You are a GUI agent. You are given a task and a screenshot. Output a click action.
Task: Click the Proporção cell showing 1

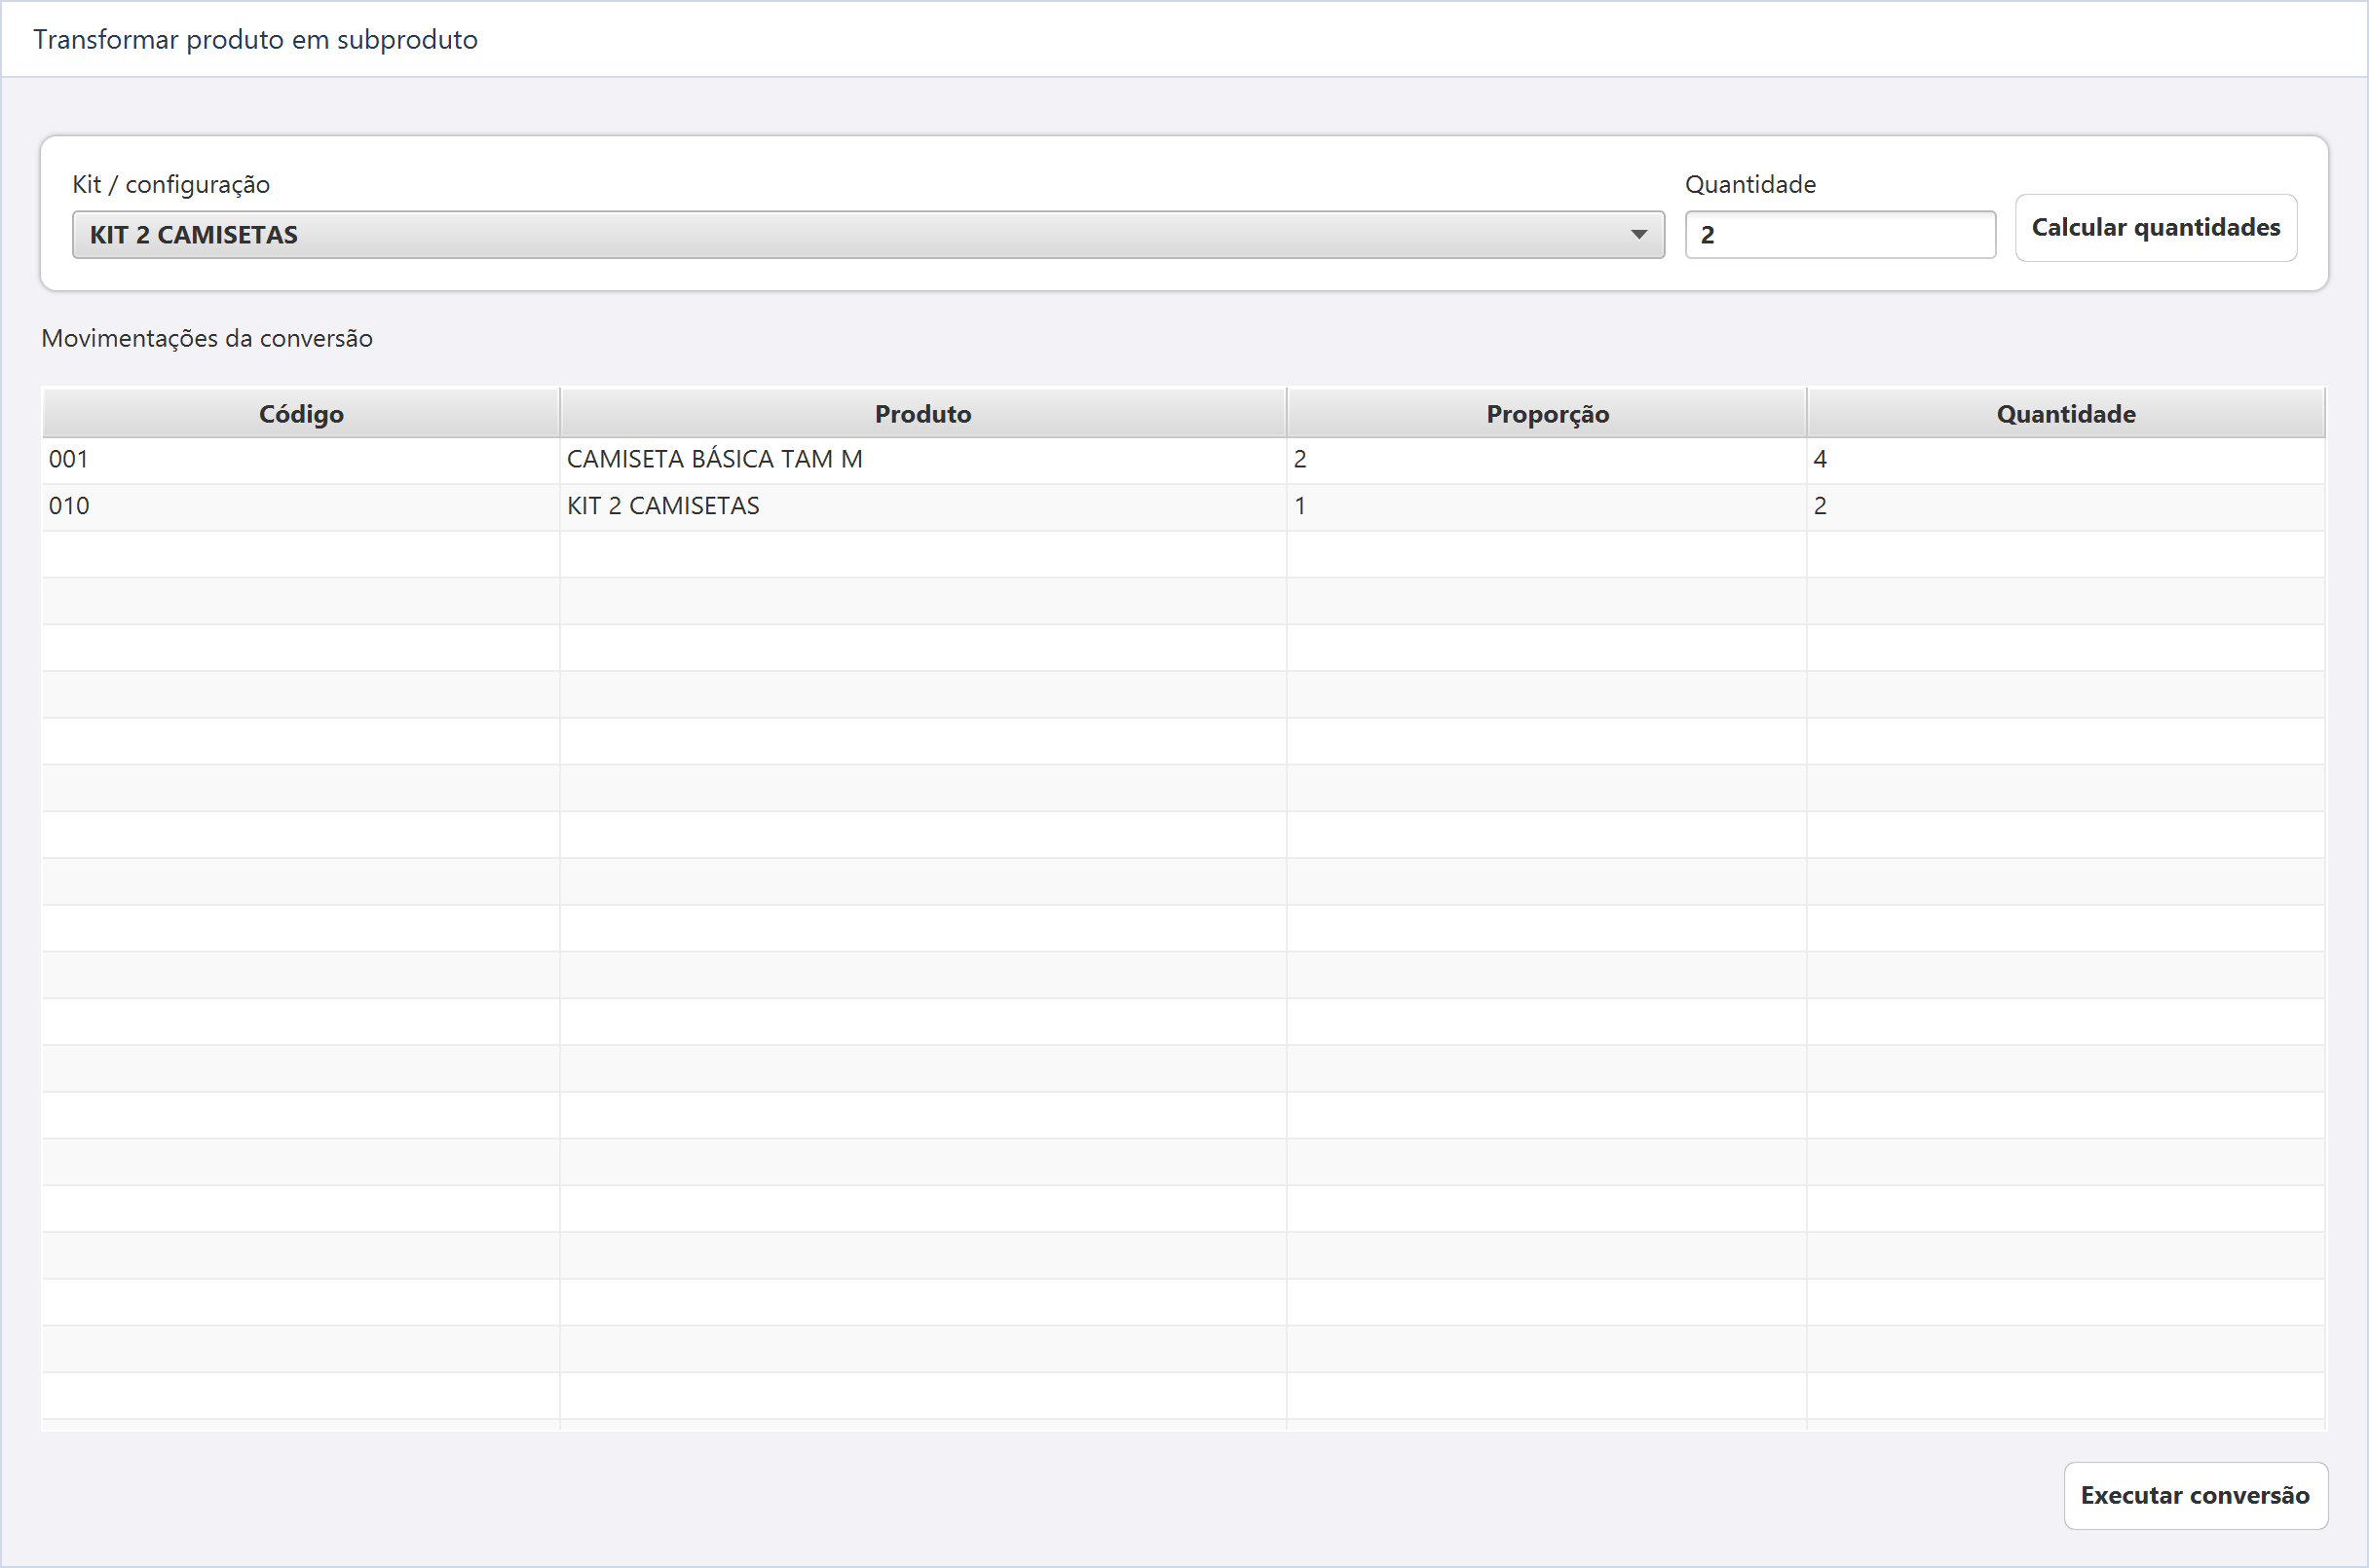(1546, 507)
